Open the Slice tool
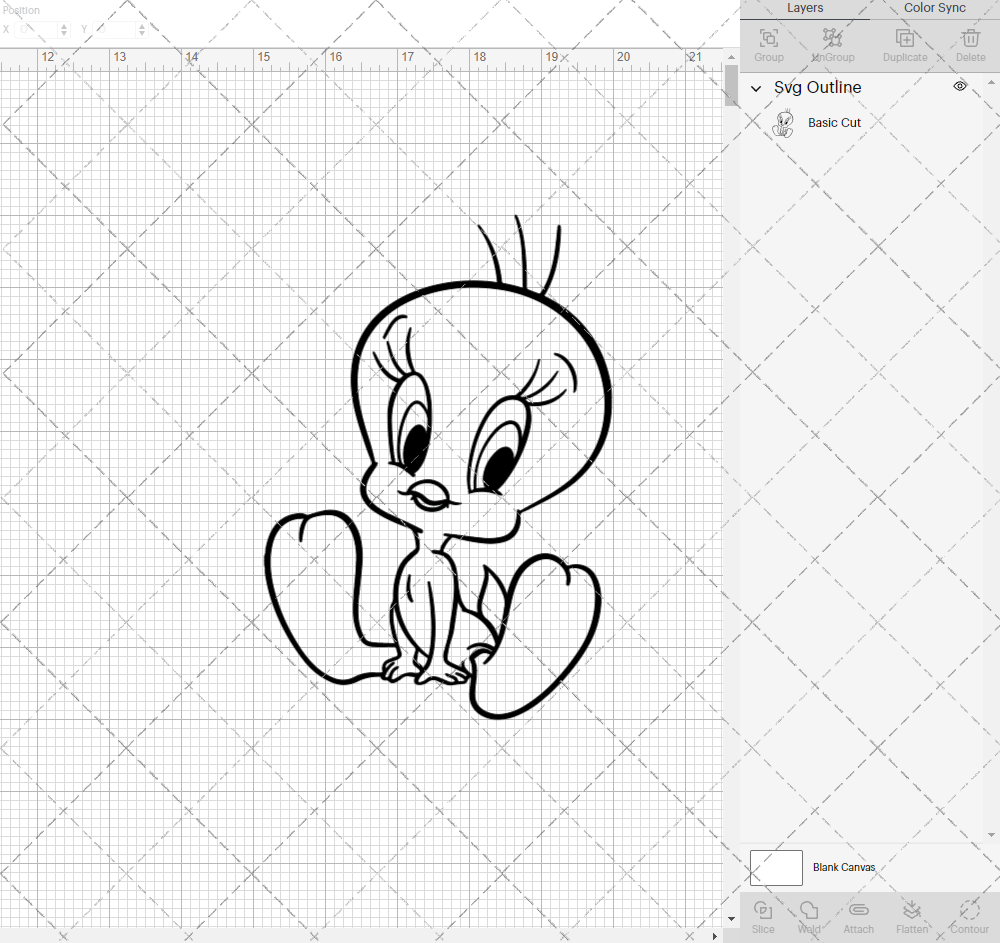The image size is (1000, 943). 763,915
